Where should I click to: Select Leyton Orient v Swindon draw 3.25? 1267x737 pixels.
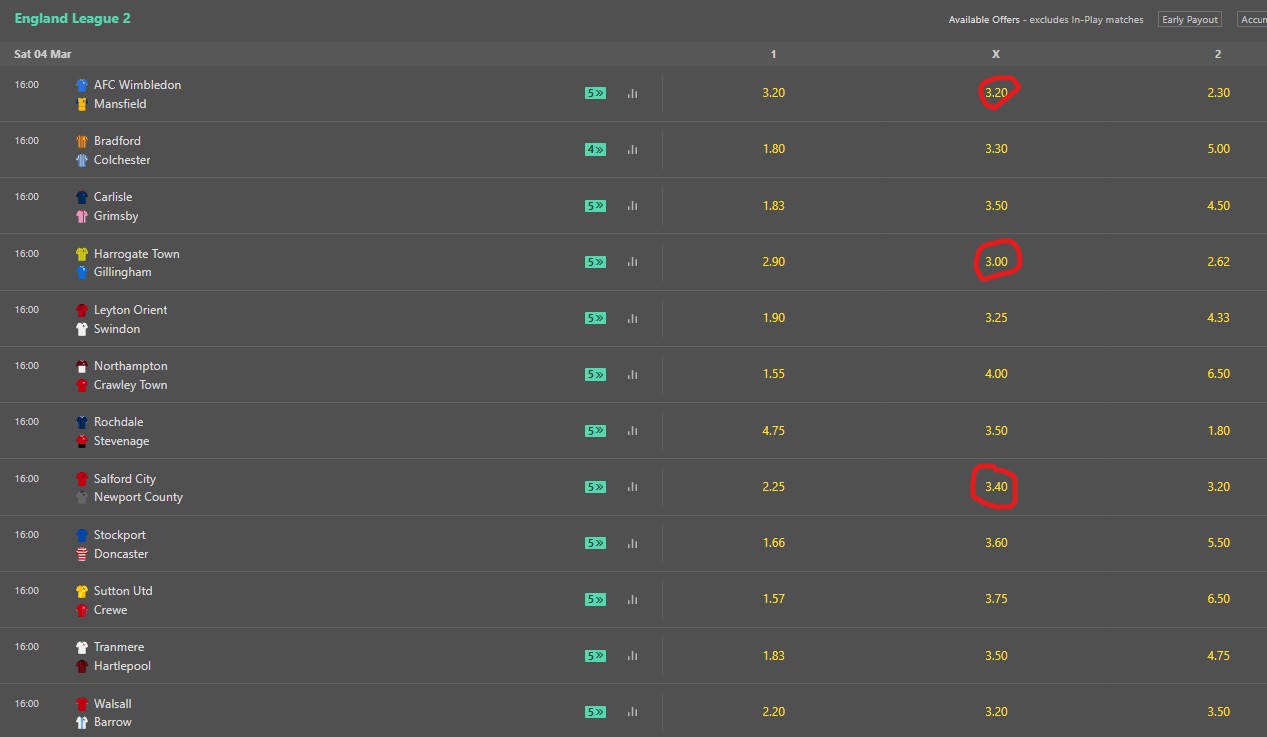click(x=996, y=318)
